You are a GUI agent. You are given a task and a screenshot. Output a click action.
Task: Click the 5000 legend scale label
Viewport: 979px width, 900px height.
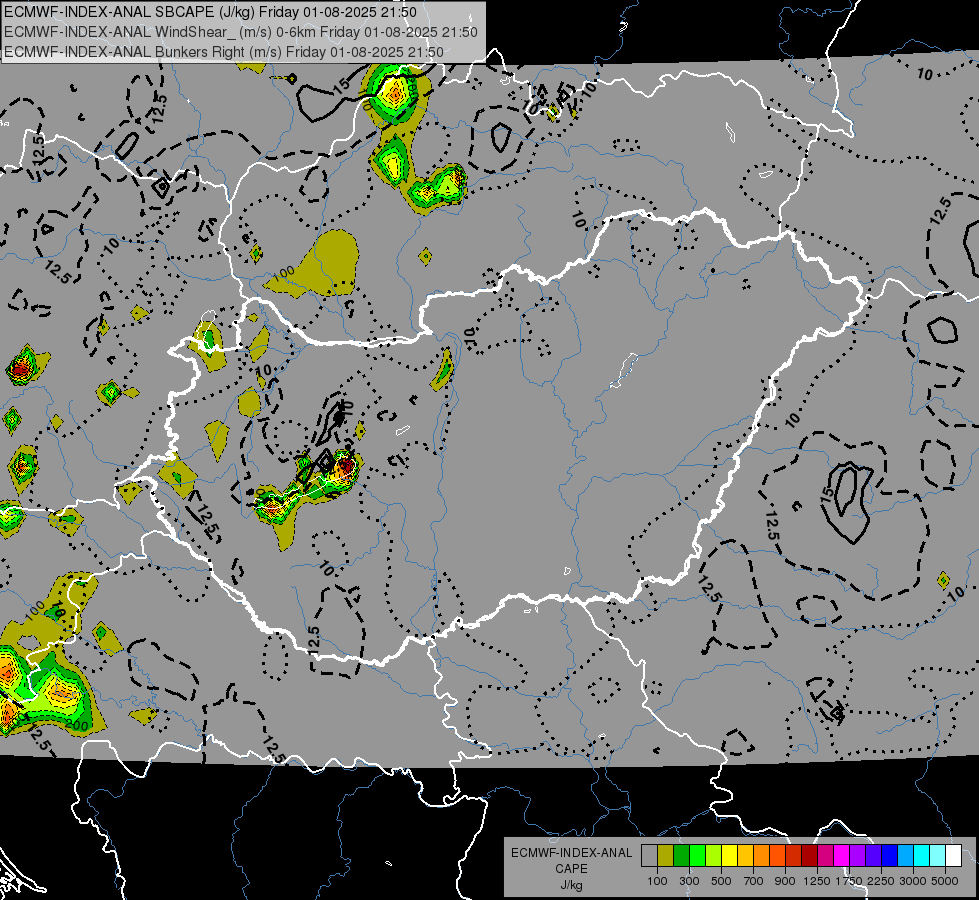click(x=945, y=881)
